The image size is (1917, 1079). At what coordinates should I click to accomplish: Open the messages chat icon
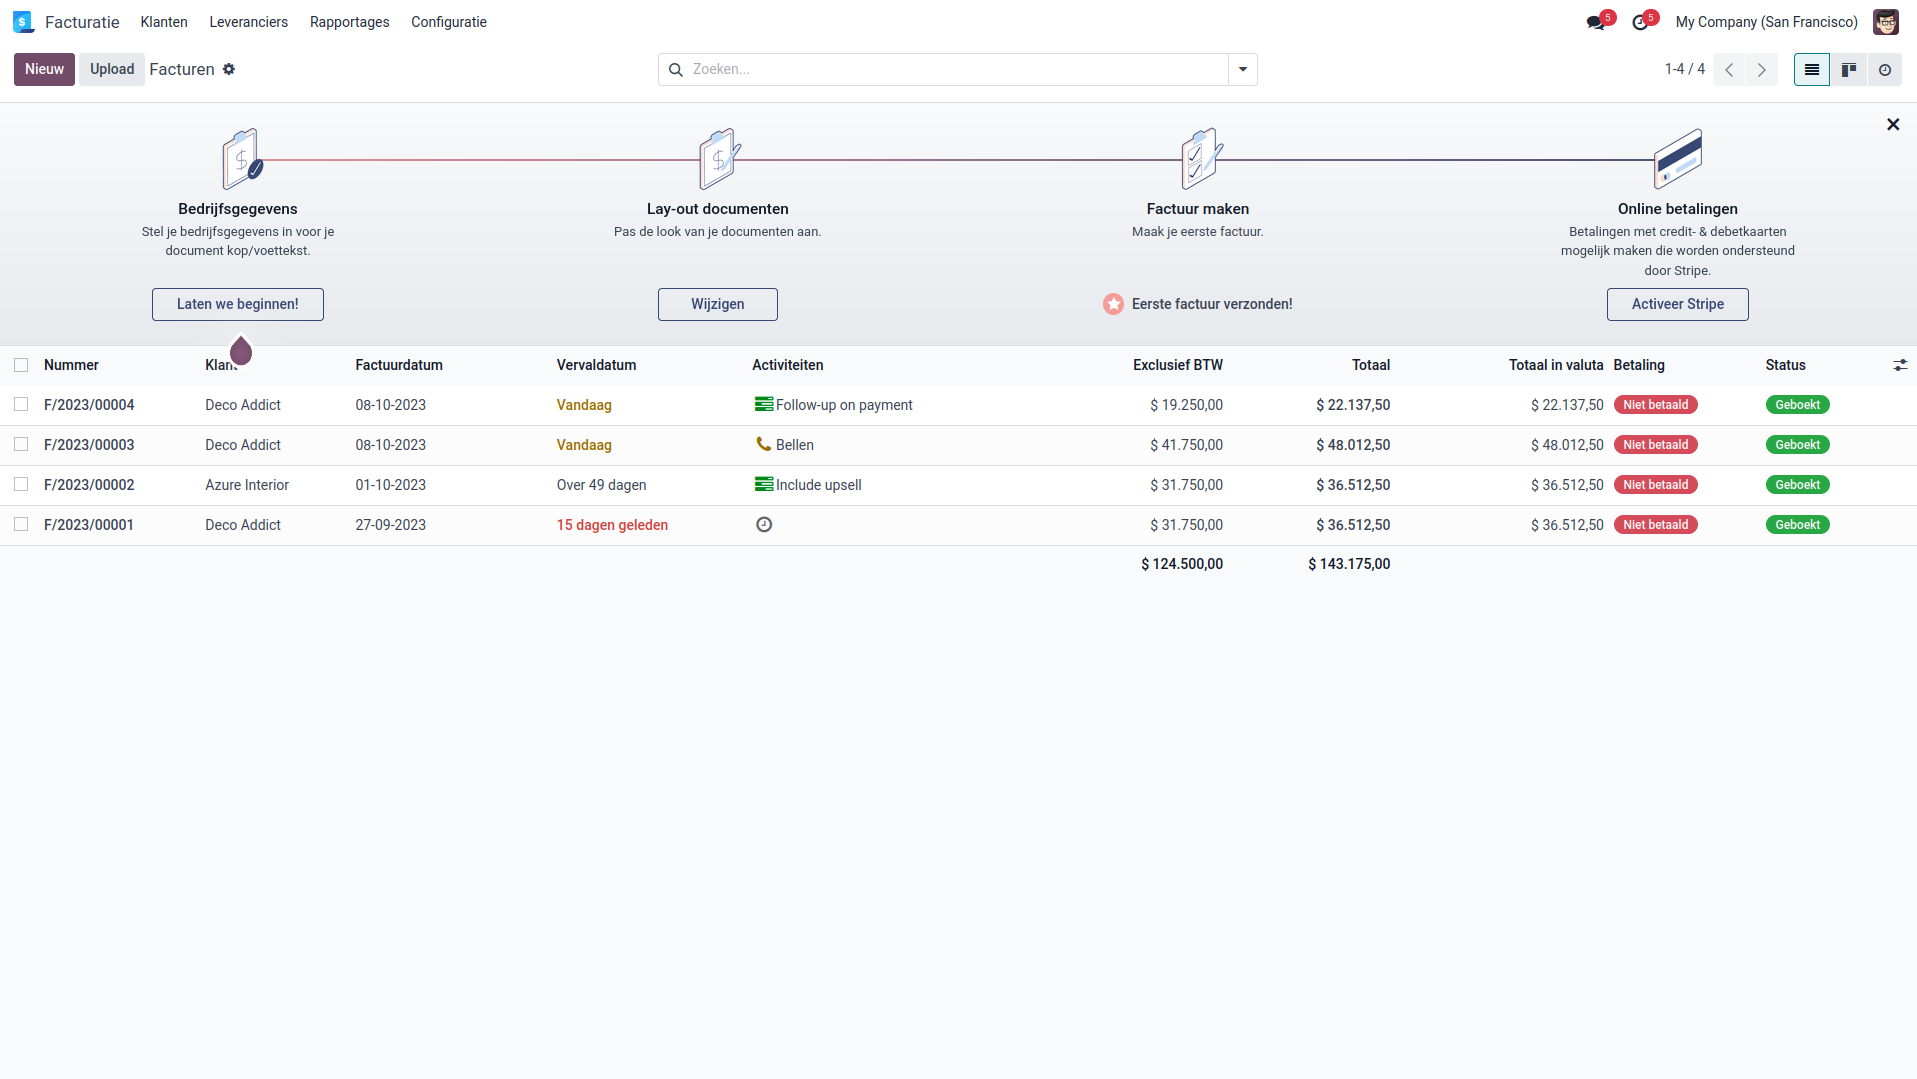1595,22
